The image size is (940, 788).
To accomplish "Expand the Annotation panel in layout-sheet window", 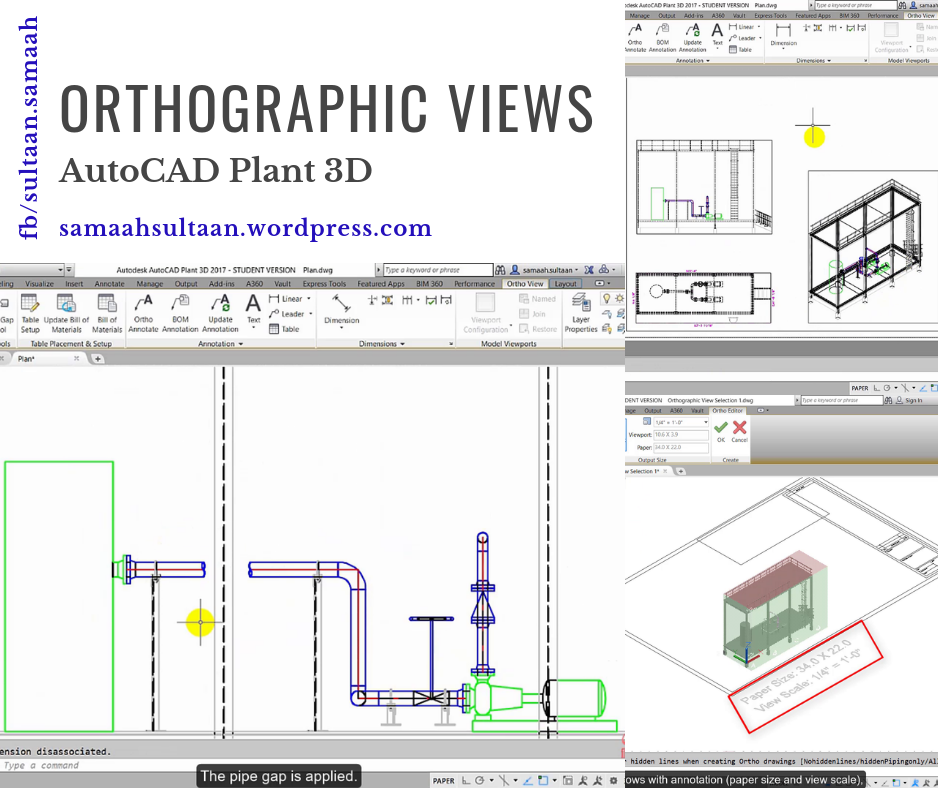I will point(693,61).
